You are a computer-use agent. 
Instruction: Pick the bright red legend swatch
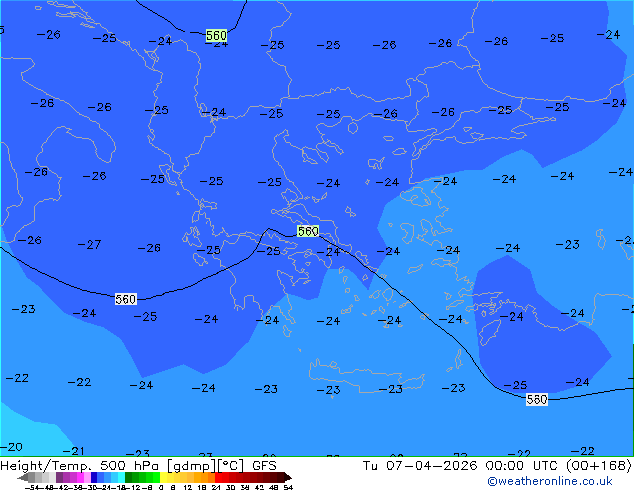click(x=218, y=477)
